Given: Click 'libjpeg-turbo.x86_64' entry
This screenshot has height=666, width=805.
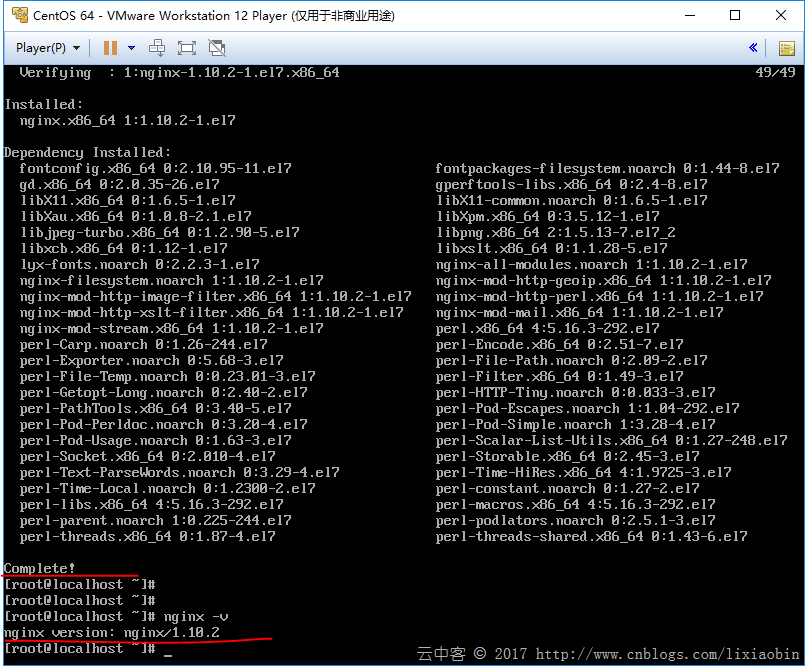Looking at the screenshot, I should [x=159, y=233].
